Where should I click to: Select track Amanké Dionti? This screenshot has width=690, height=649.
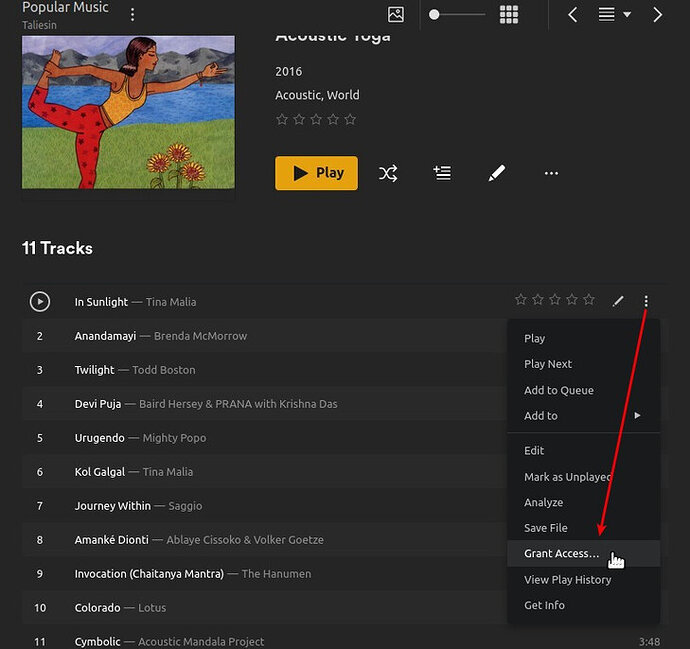(111, 540)
